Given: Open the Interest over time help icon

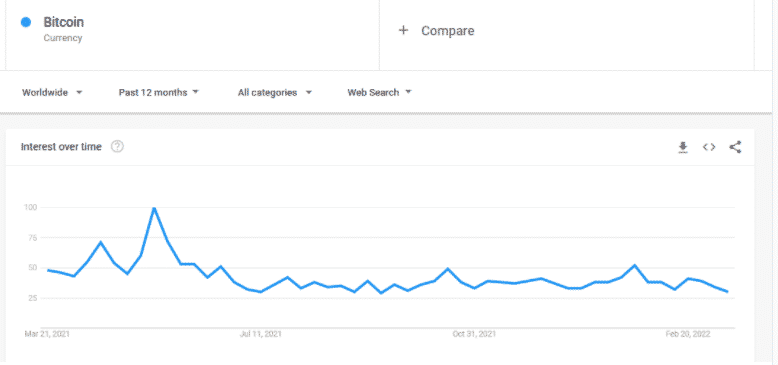Looking at the screenshot, I should pyautogui.click(x=117, y=147).
